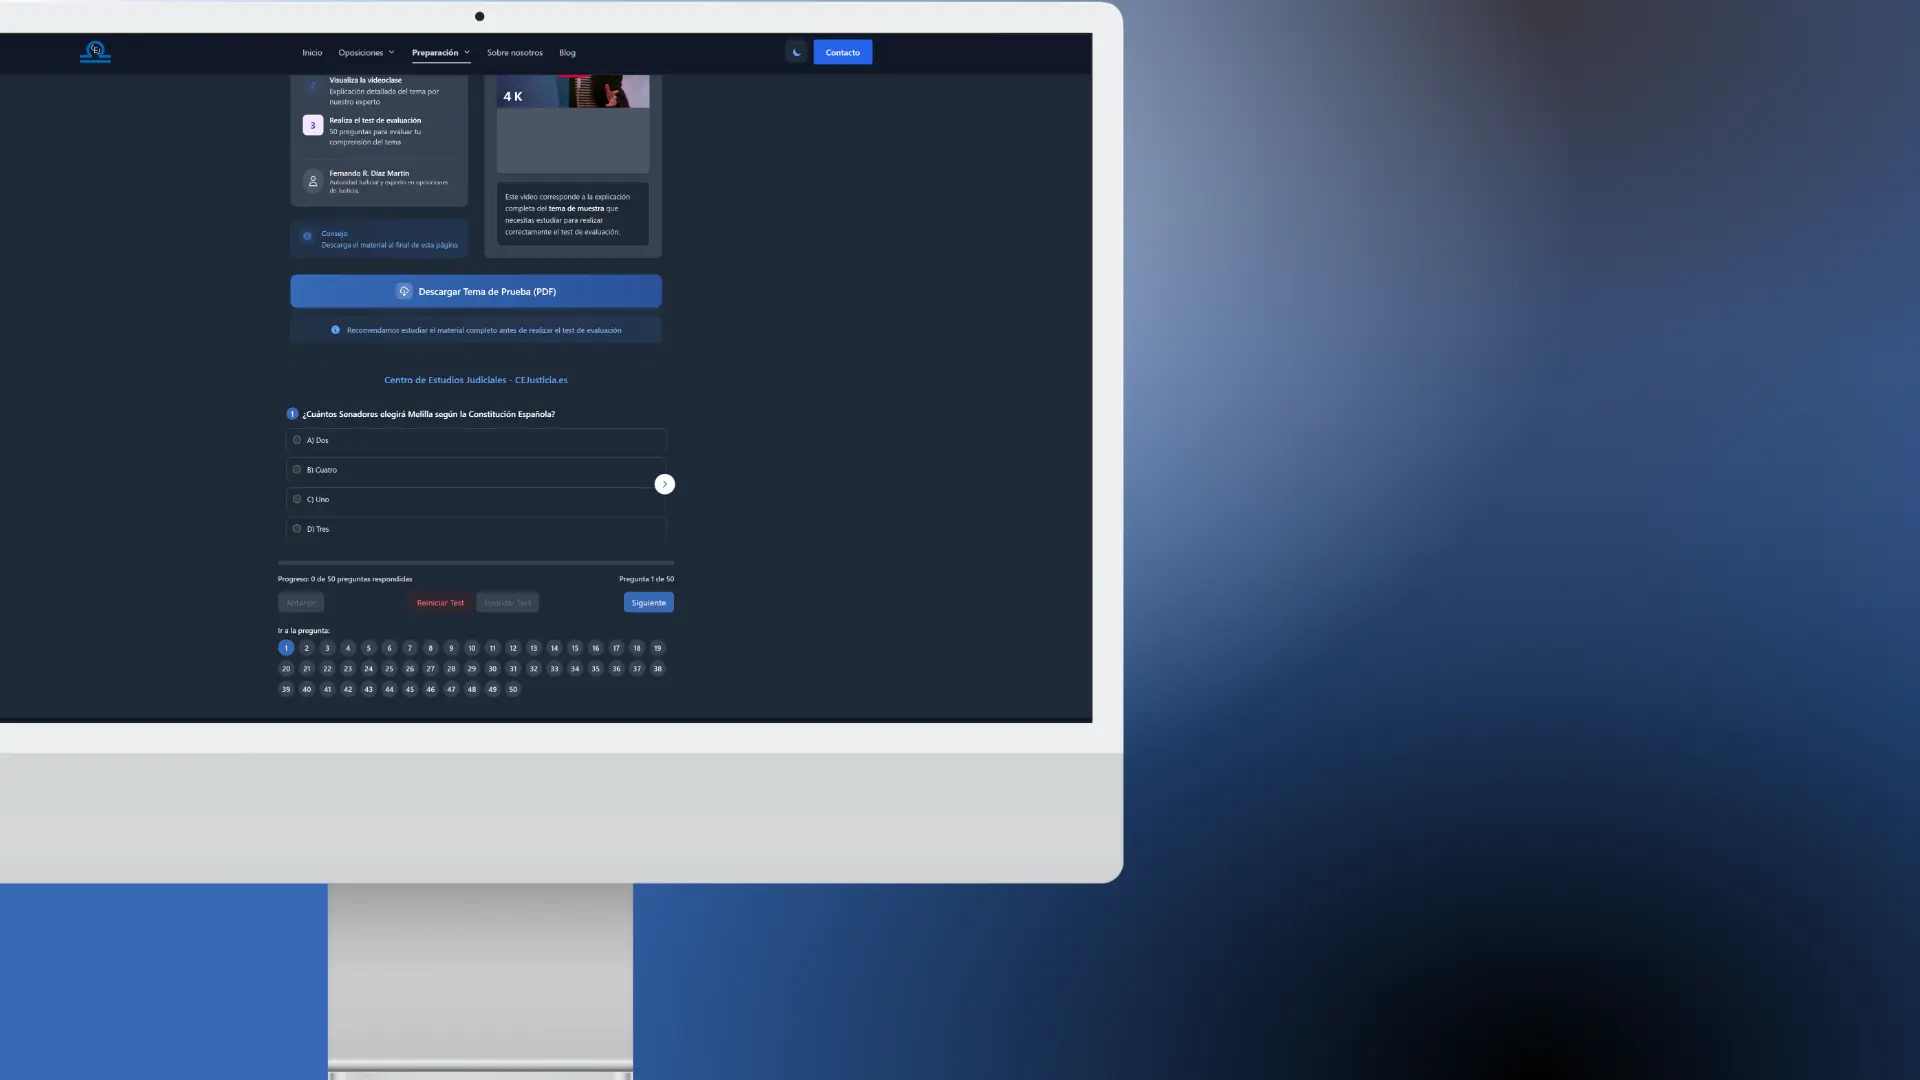
Task: Click the cloud download icon on the Descargar button
Action: (404, 291)
